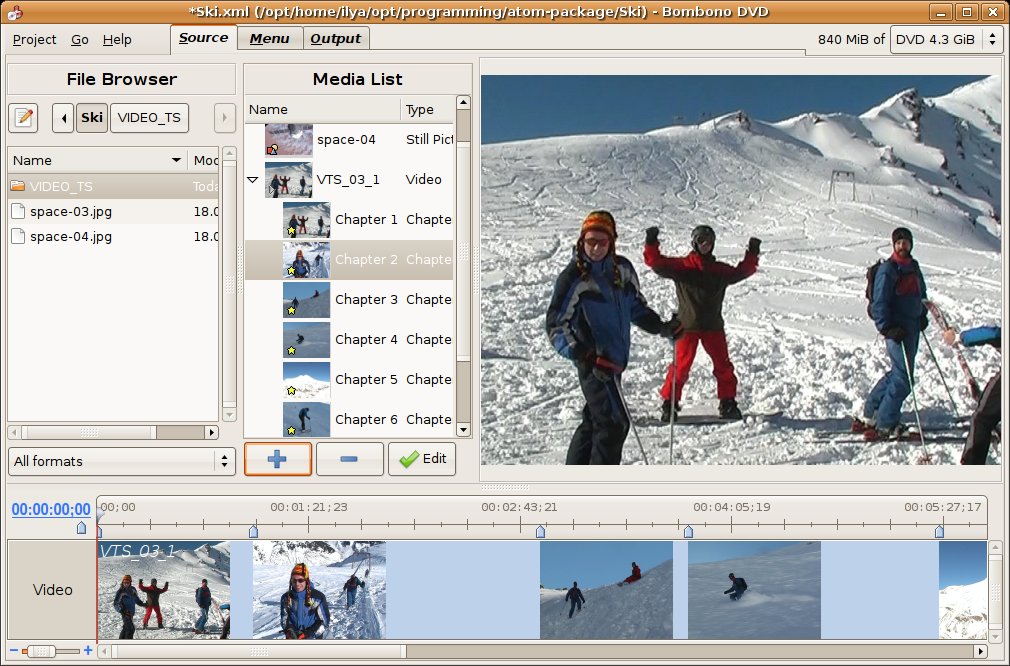Open the Name column sort dropdown
1010x666 pixels.
[x=96, y=160]
